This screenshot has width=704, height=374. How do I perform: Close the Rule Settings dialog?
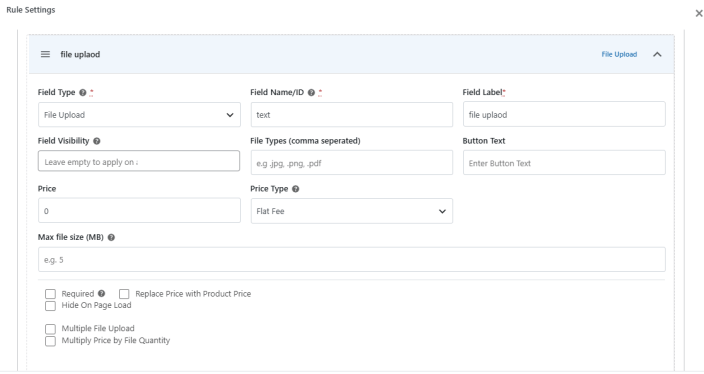pos(699,13)
